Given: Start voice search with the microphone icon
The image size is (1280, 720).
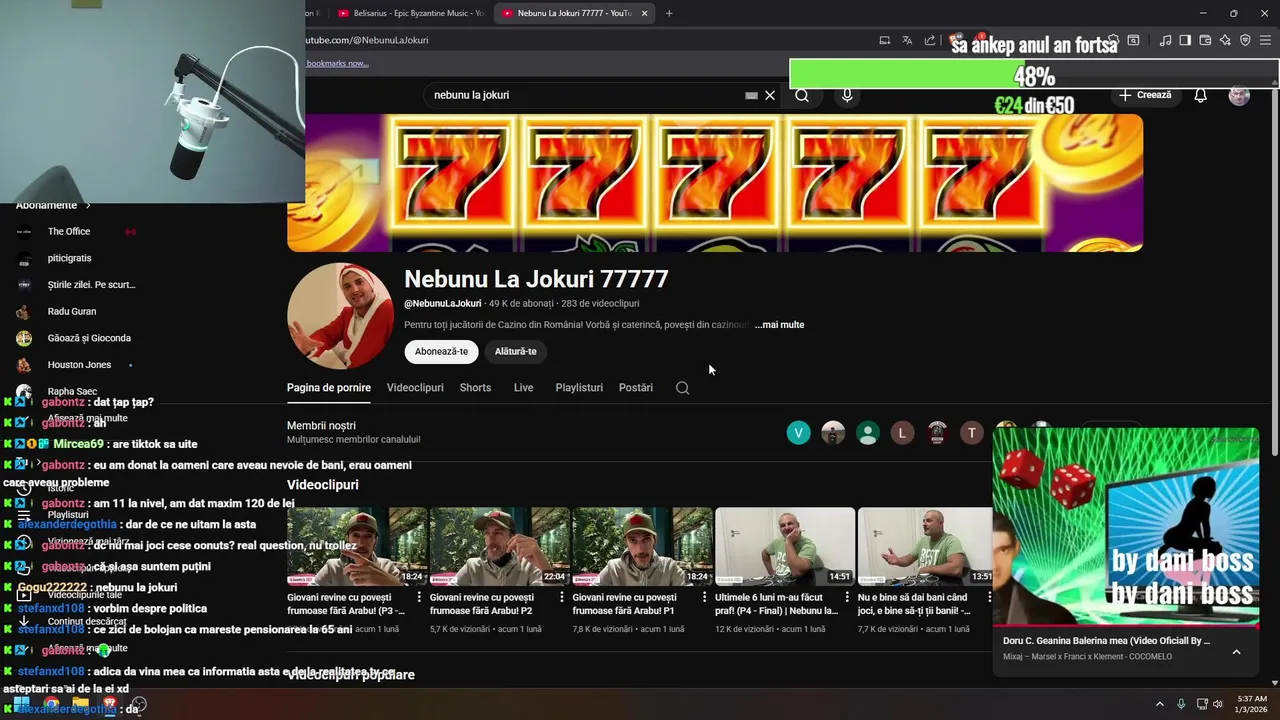Looking at the screenshot, I should point(847,95).
